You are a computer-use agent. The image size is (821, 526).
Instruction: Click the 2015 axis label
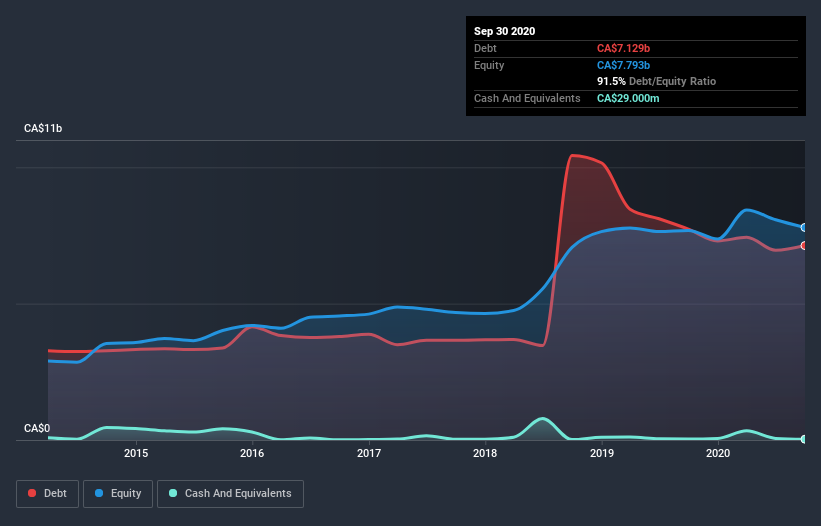coord(136,453)
